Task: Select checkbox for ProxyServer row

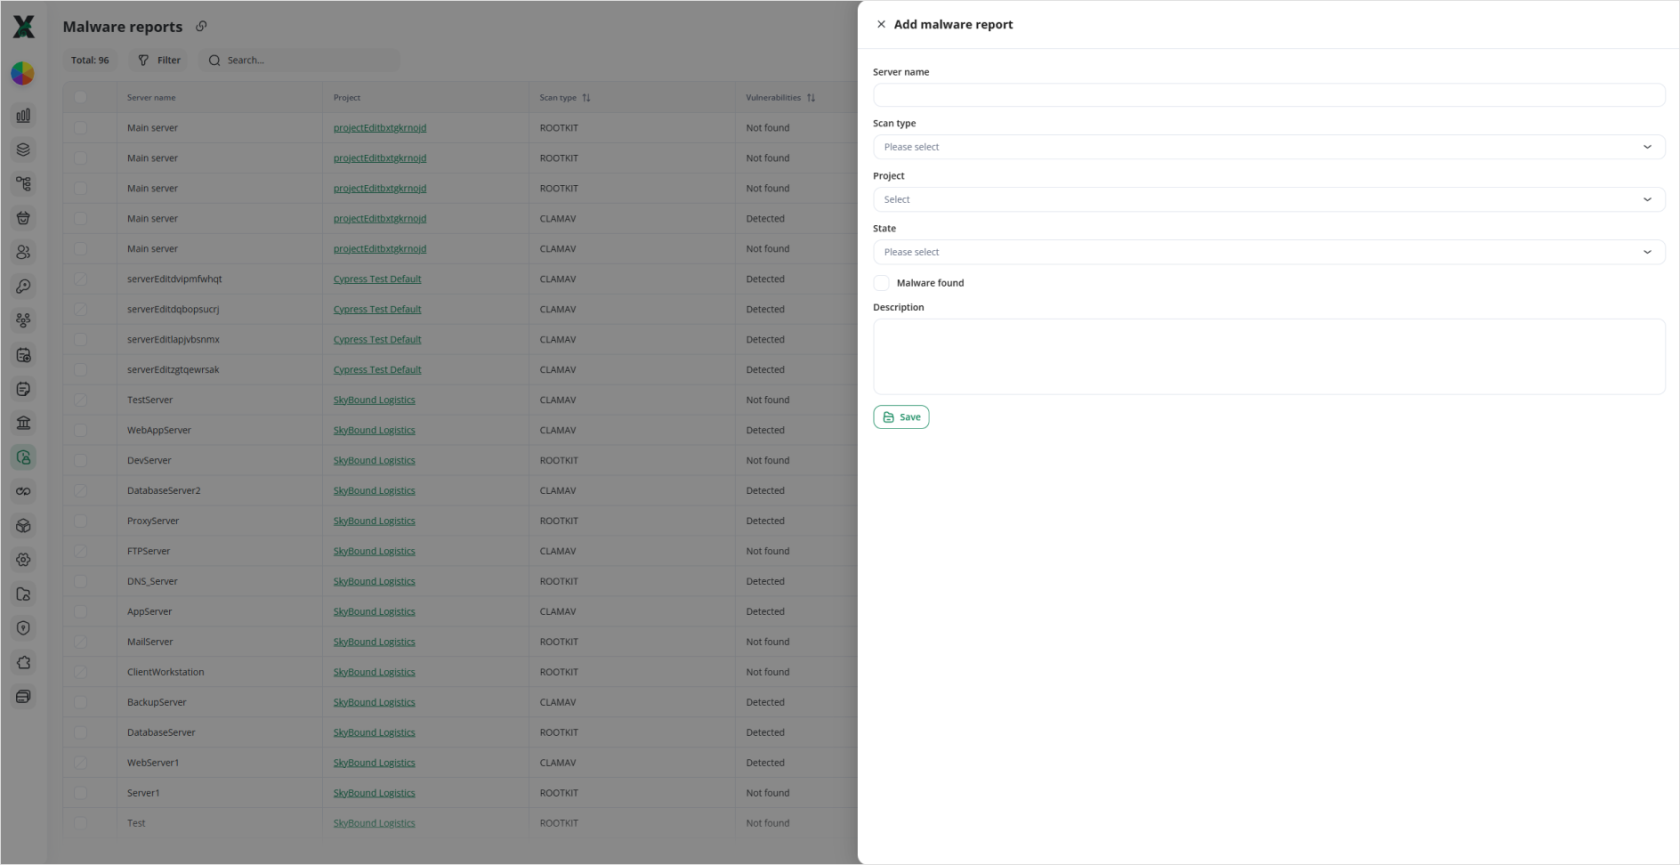Action: coord(80,521)
